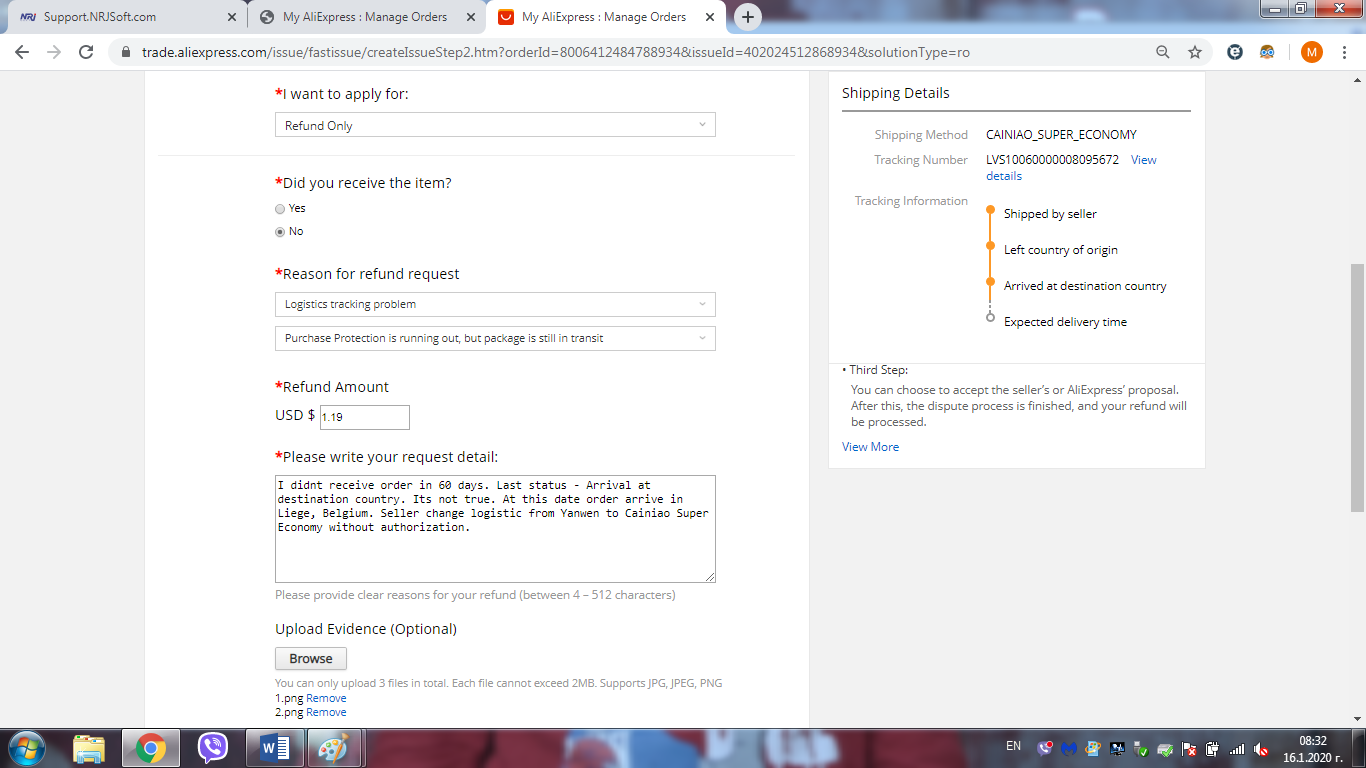Open the Chrome profile avatar M
This screenshot has width=1366, height=768.
point(1311,52)
